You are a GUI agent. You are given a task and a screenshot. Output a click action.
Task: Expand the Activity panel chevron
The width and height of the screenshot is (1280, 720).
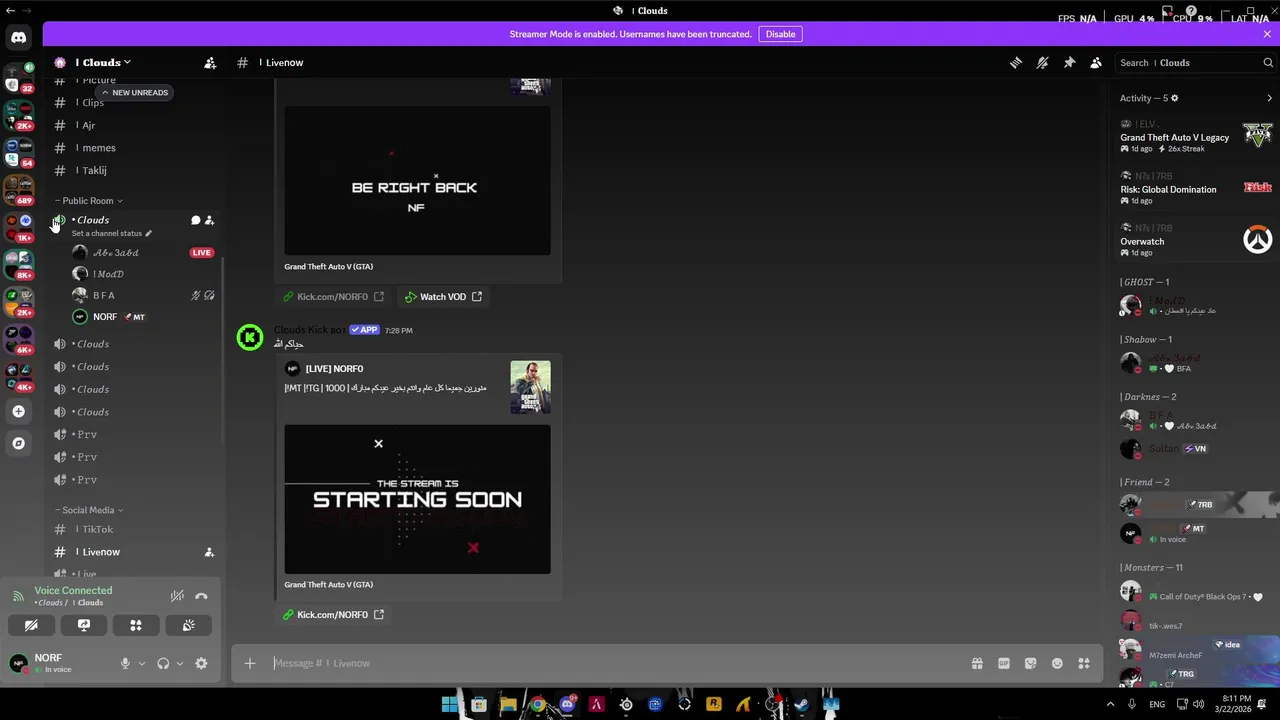pos(1269,98)
